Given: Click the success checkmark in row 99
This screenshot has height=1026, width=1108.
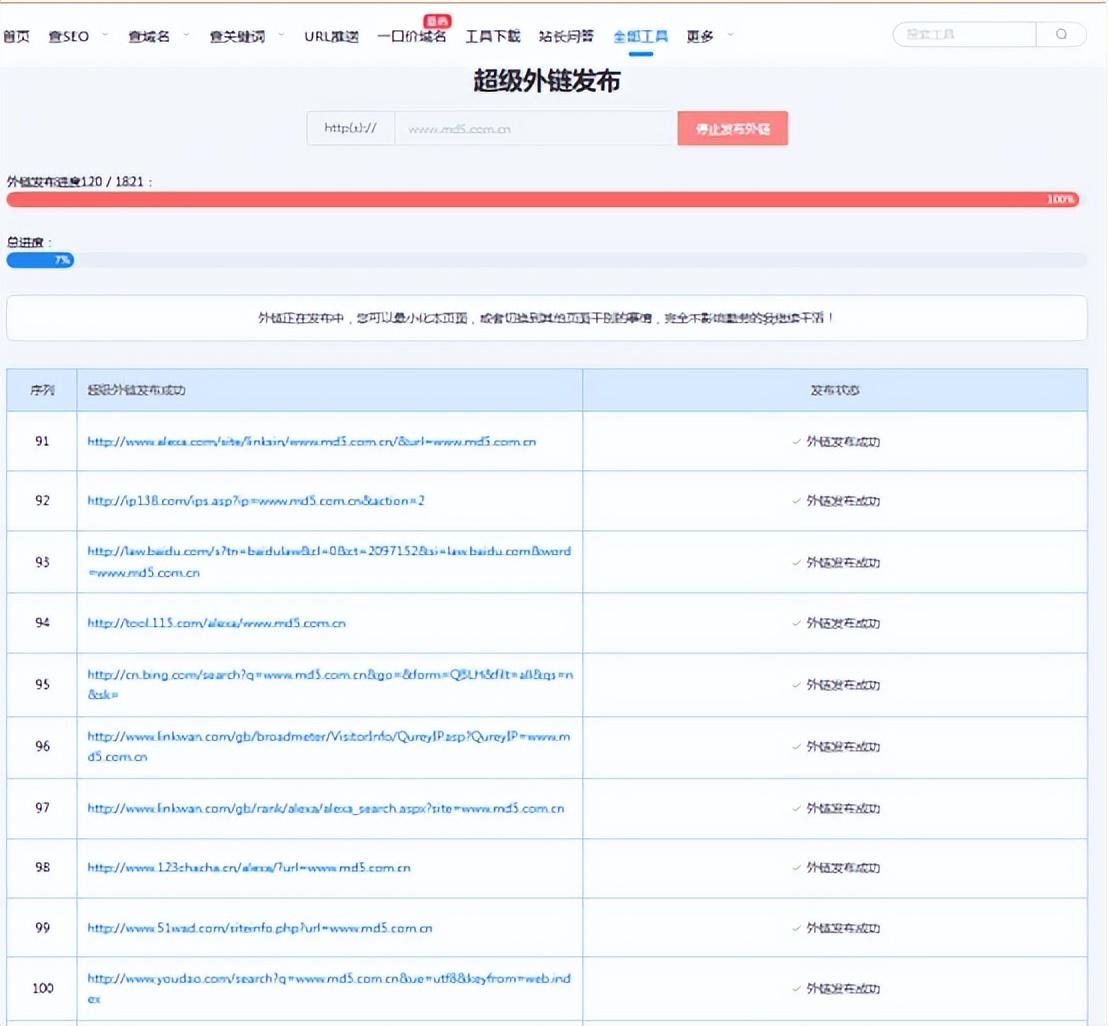Looking at the screenshot, I should pos(796,928).
